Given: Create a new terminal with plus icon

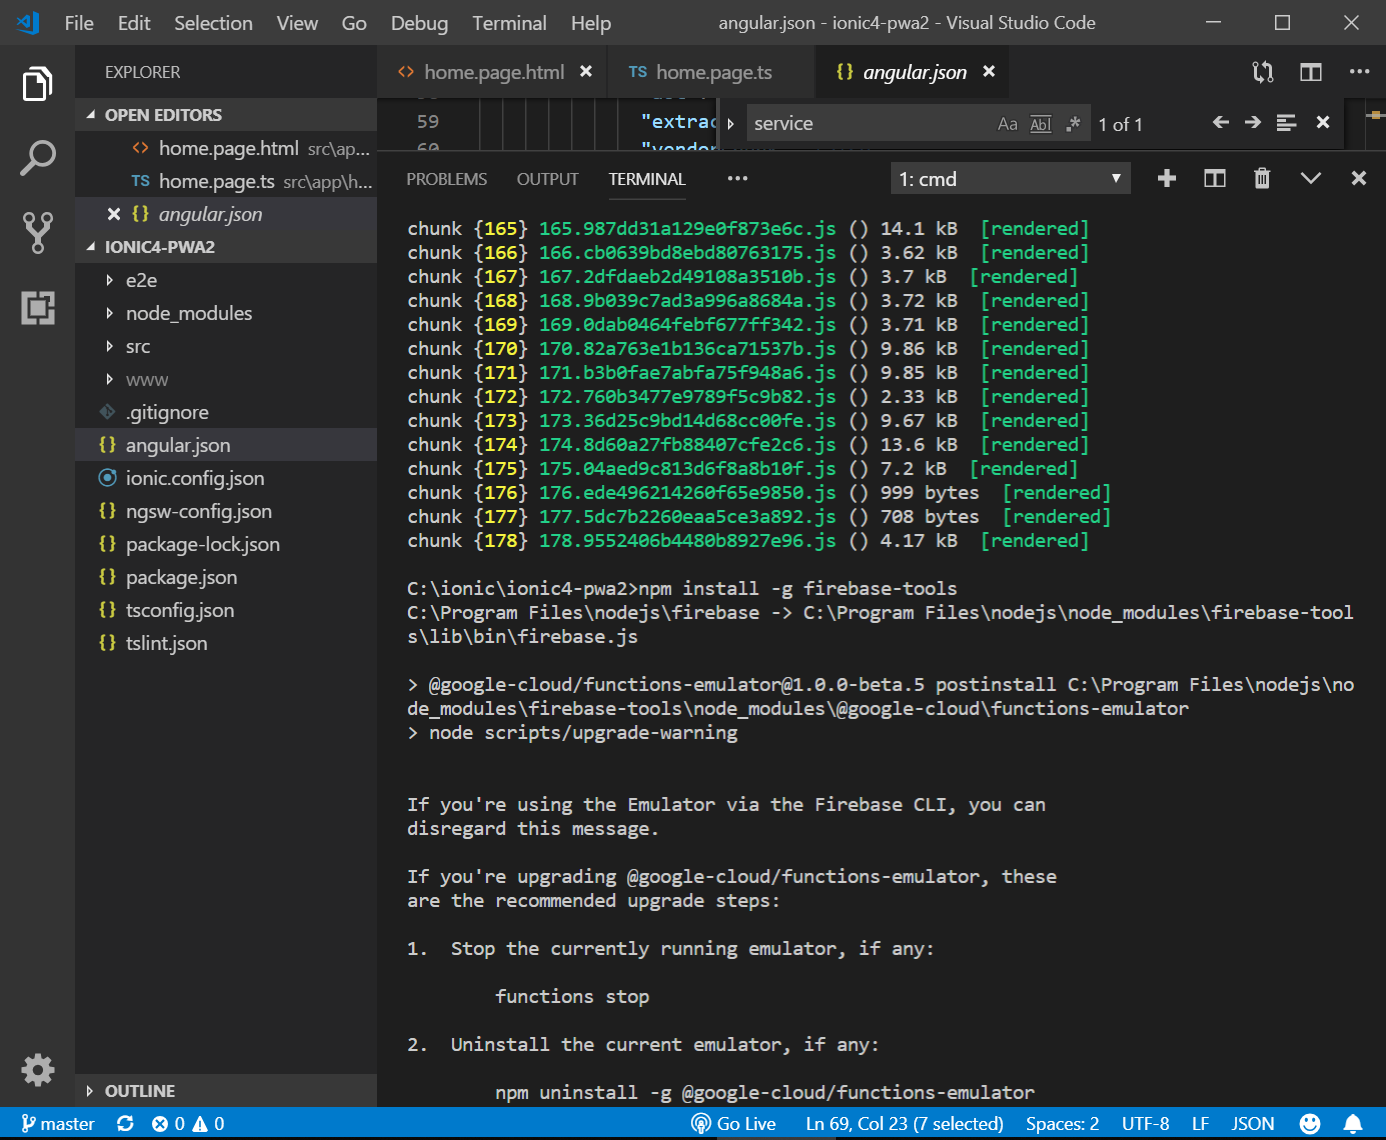Looking at the screenshot, I should (x=1166, y=178).
